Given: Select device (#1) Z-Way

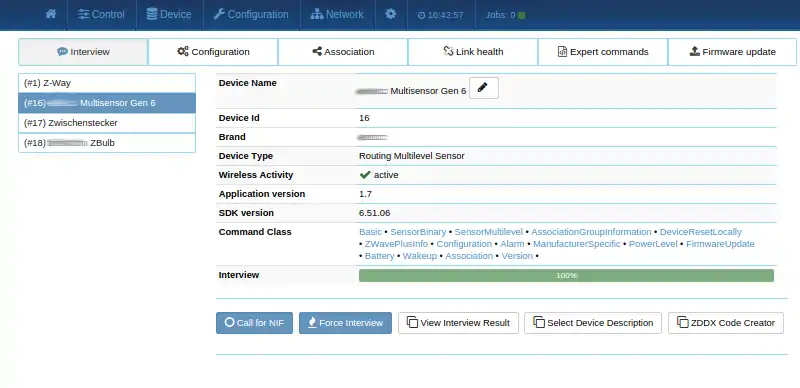Looking at the screenshot, I should 107,83.
